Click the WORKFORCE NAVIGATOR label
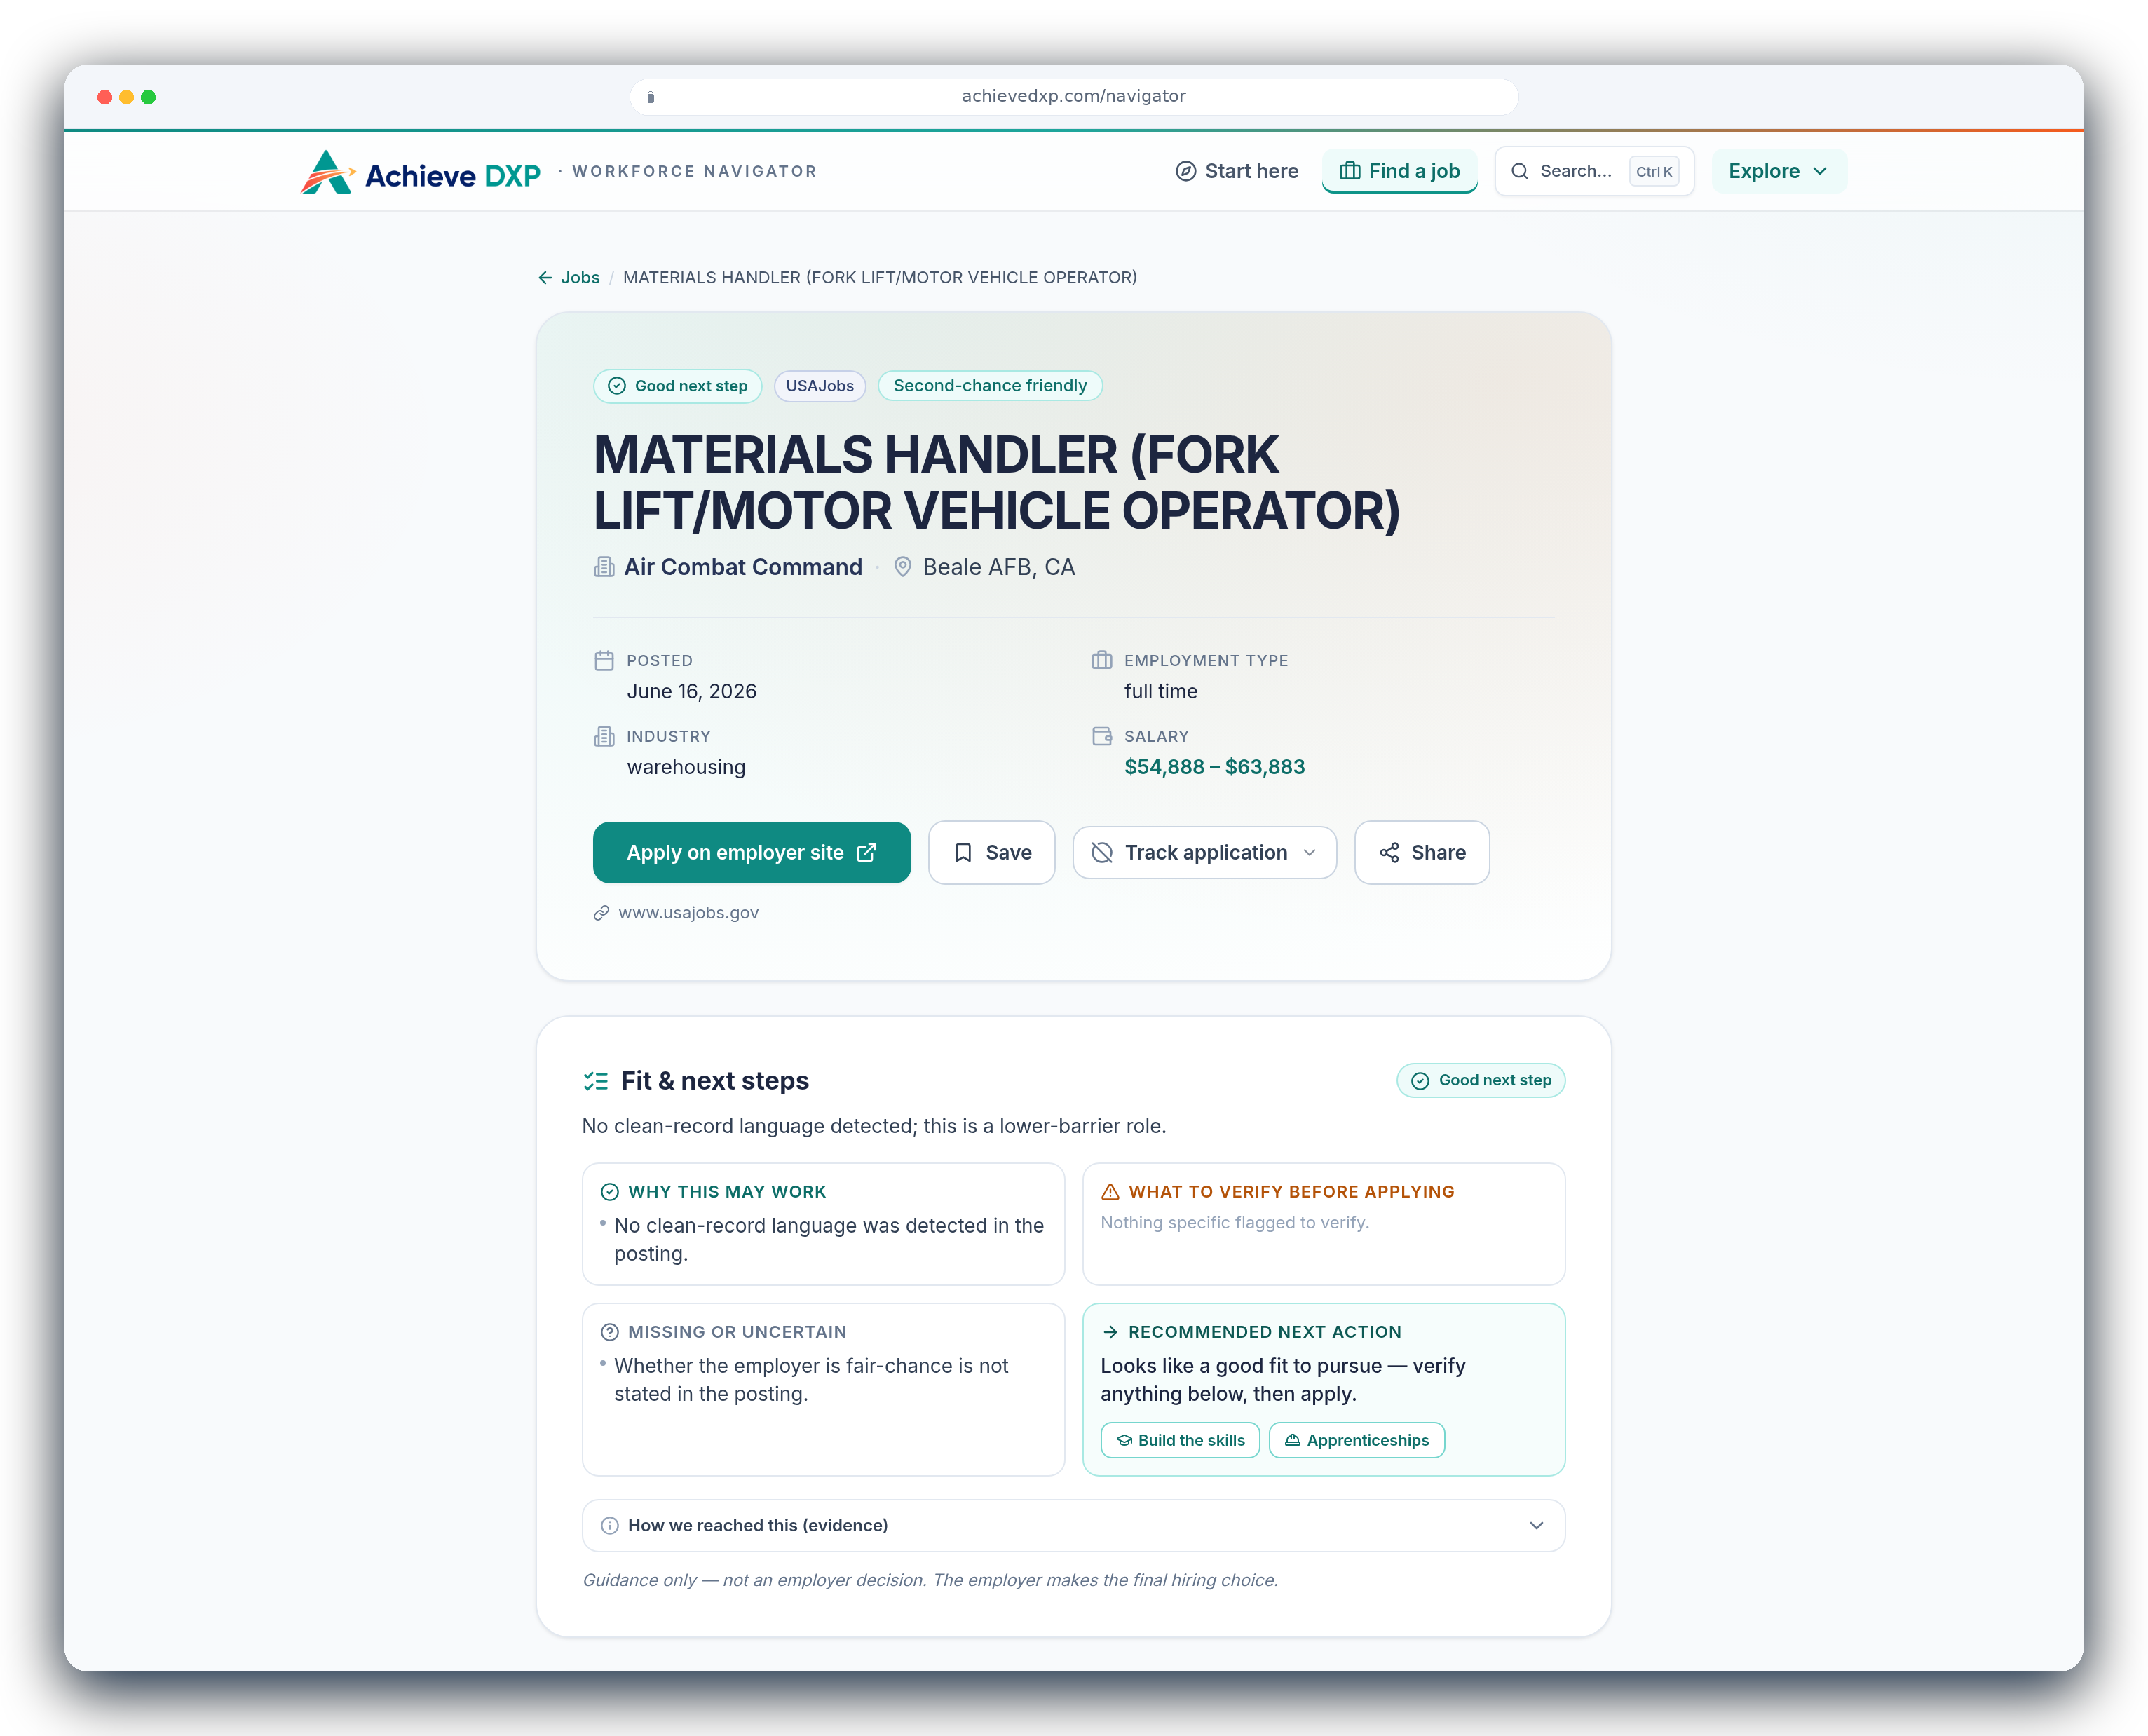 694,172
